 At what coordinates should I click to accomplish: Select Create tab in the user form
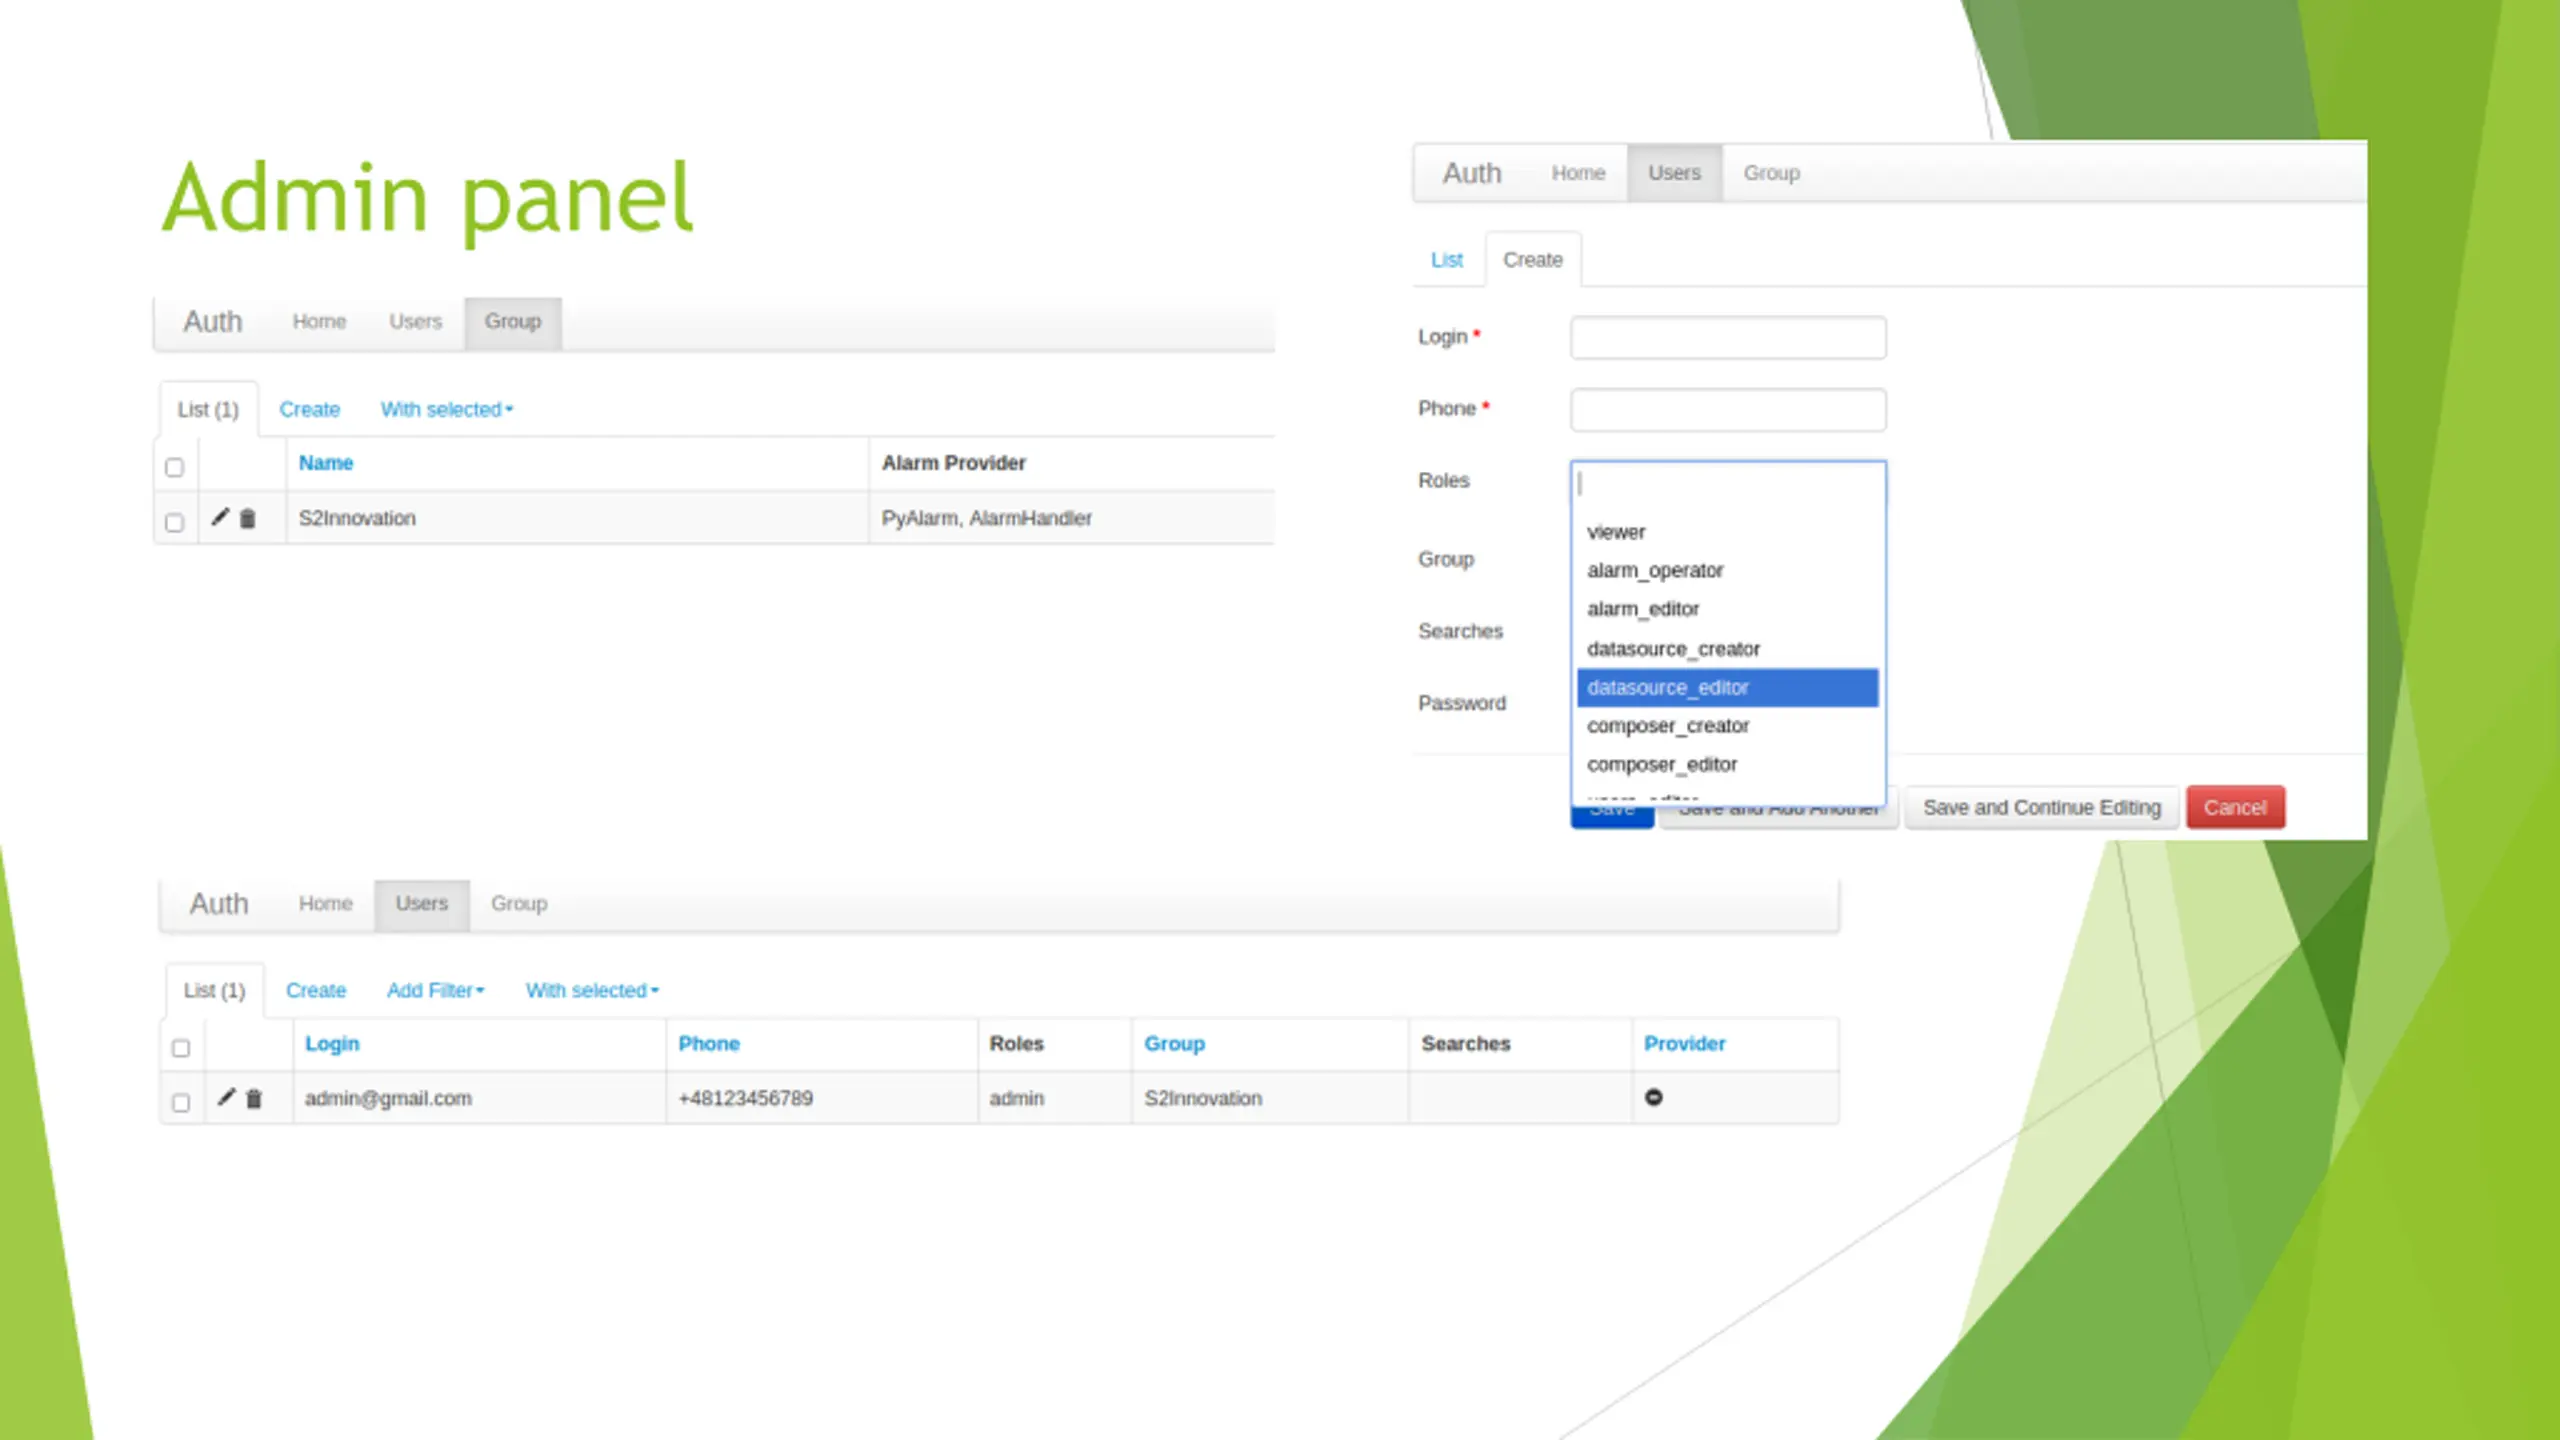click(1533, 260)
